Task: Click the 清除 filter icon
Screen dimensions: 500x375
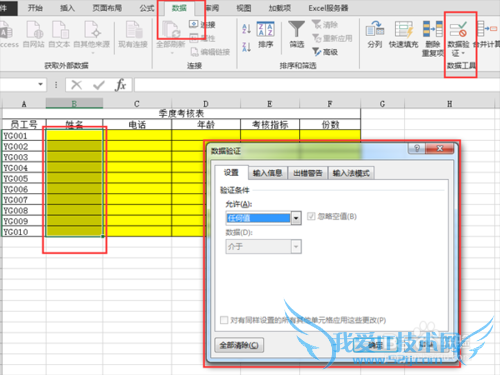Action: click(x=325, y=25)
